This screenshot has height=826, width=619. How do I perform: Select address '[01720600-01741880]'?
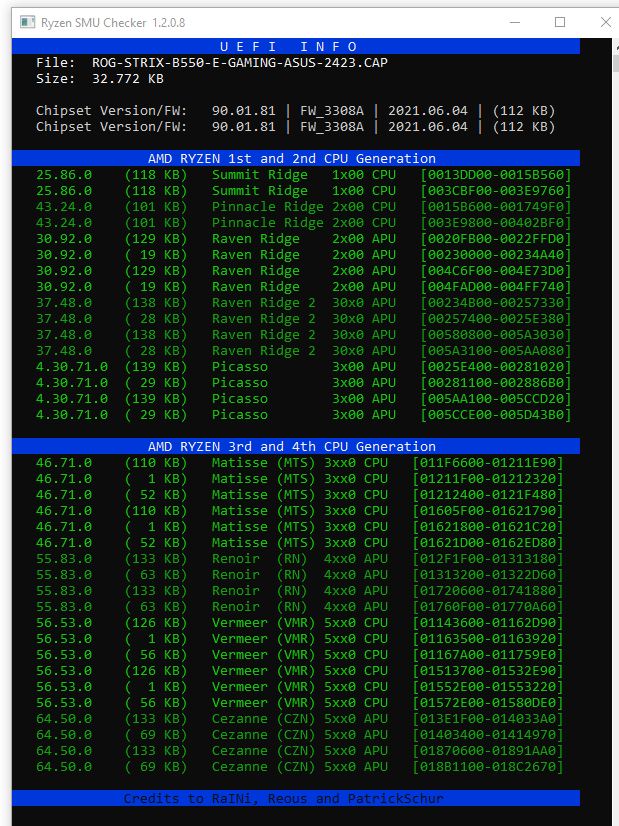[x=488, y=591]
